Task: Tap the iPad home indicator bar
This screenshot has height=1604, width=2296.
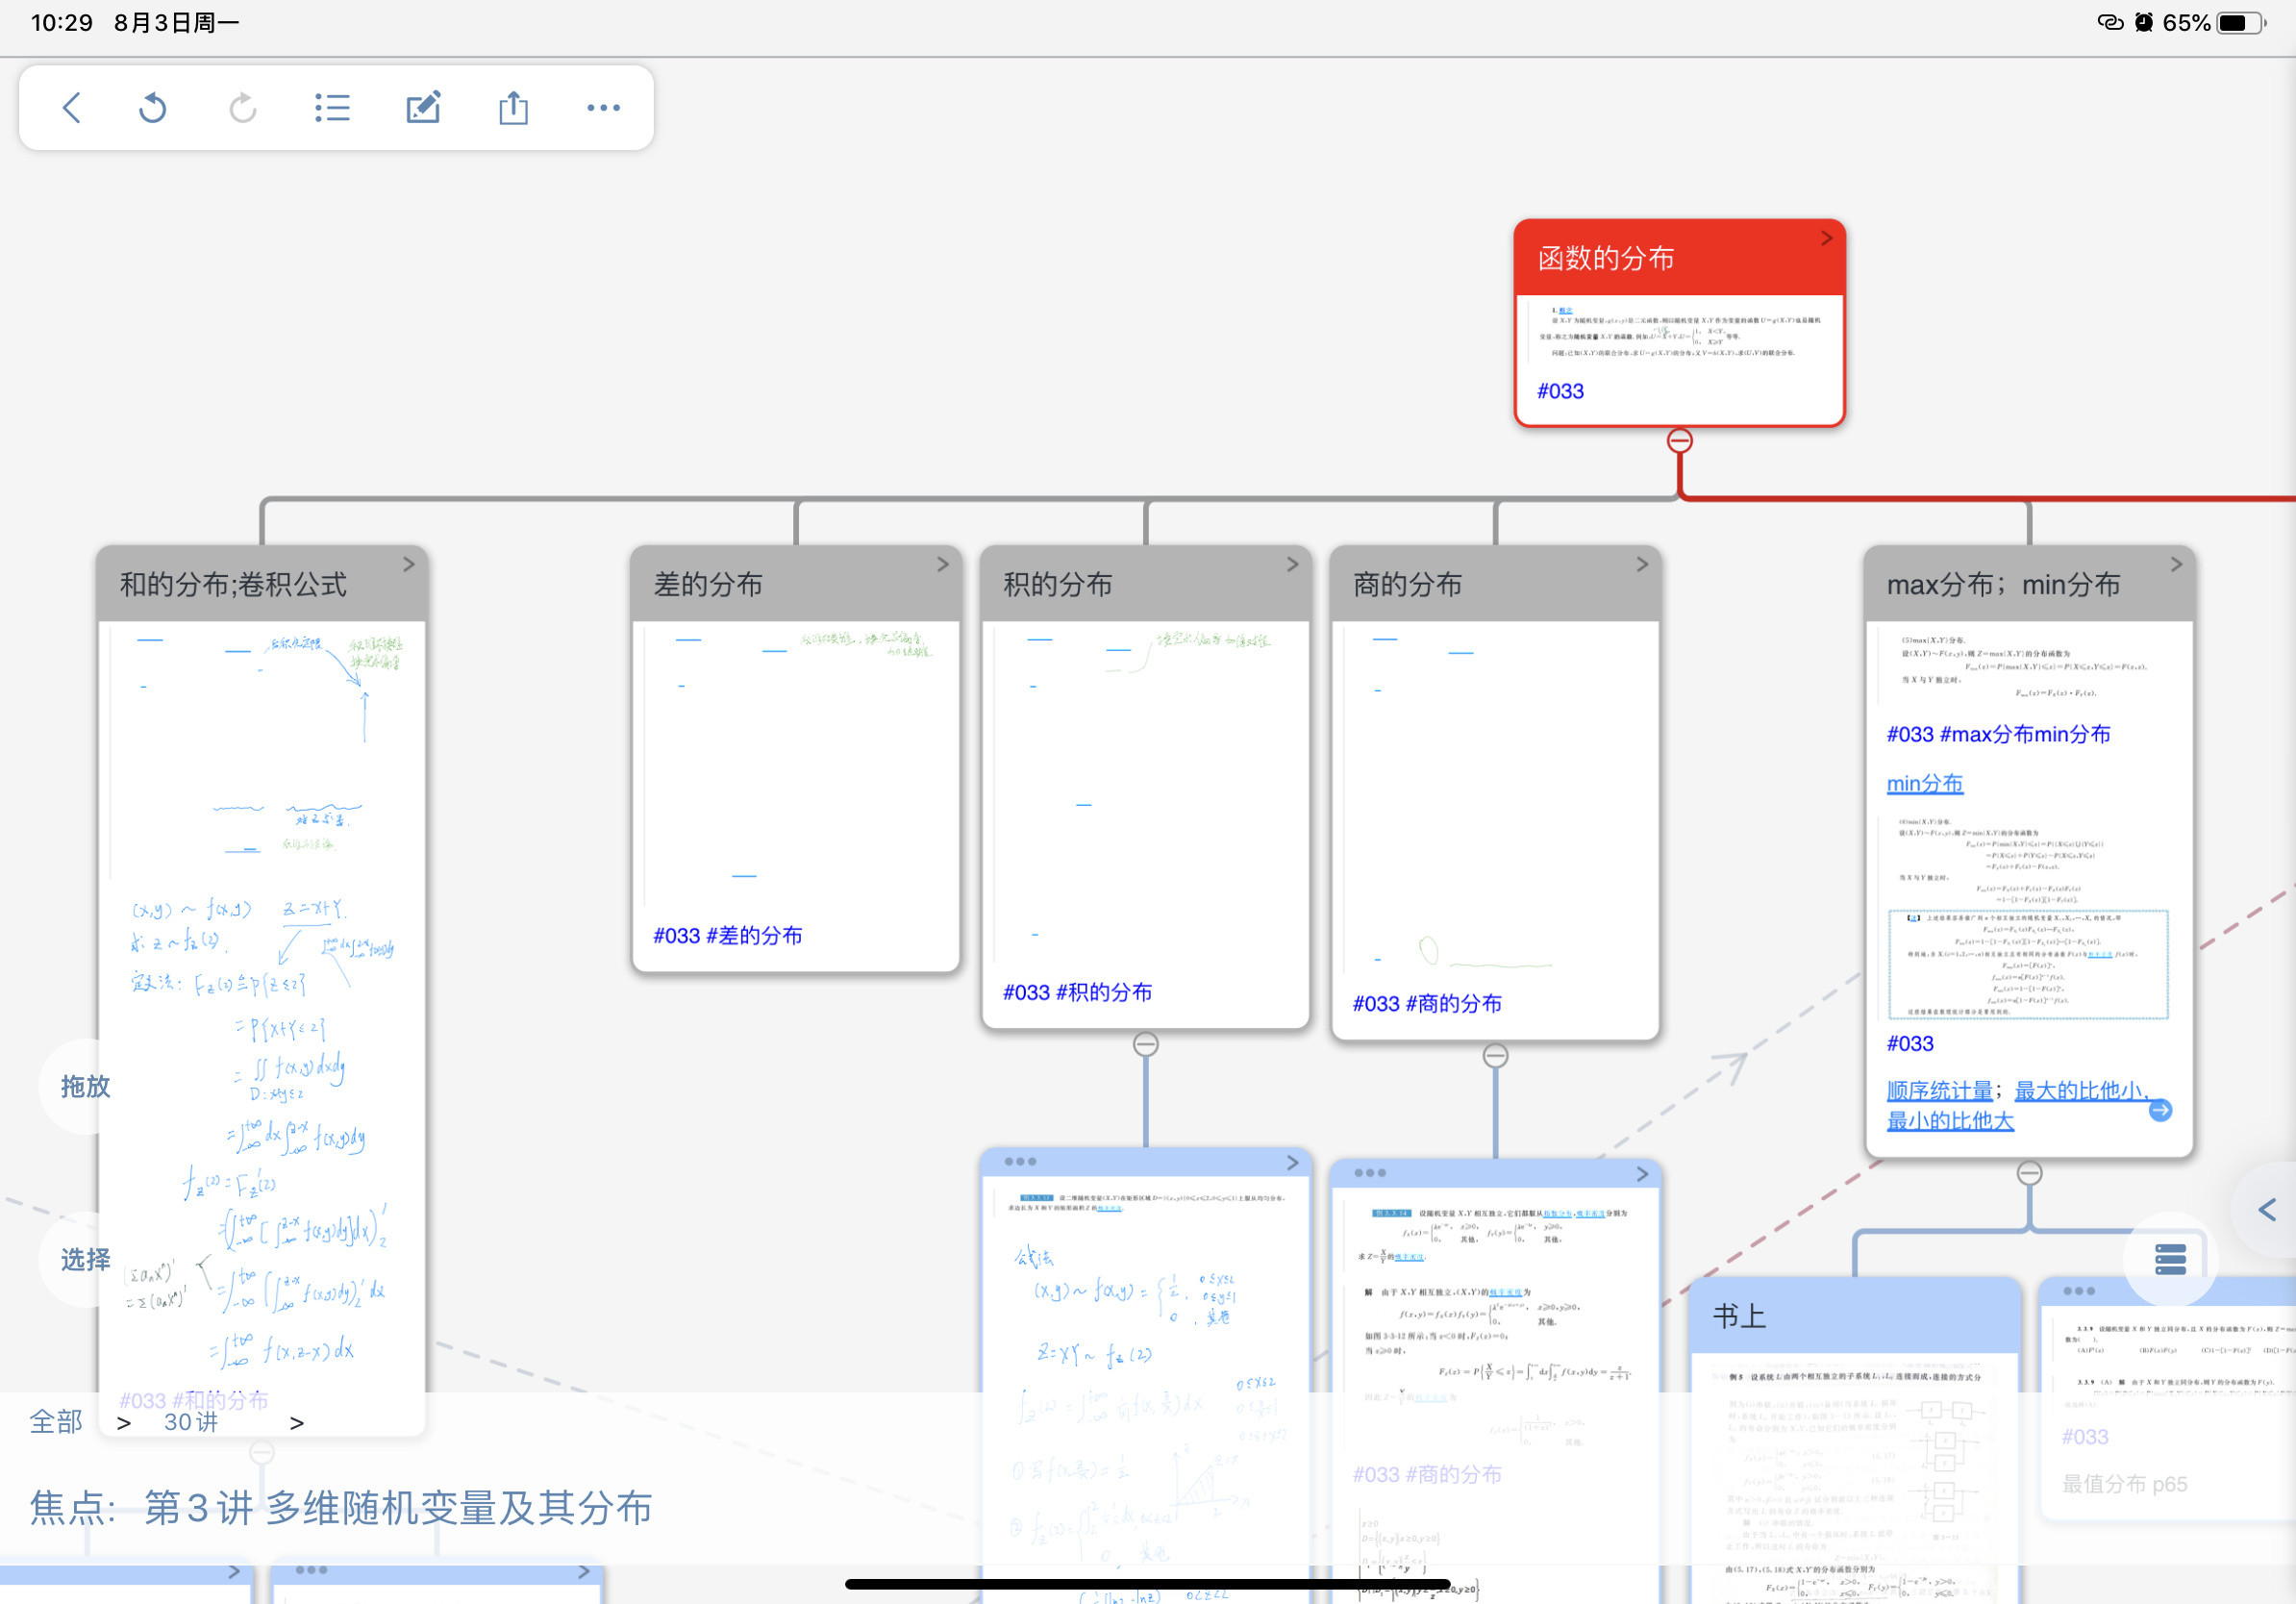Action: coord(1147,1584)
